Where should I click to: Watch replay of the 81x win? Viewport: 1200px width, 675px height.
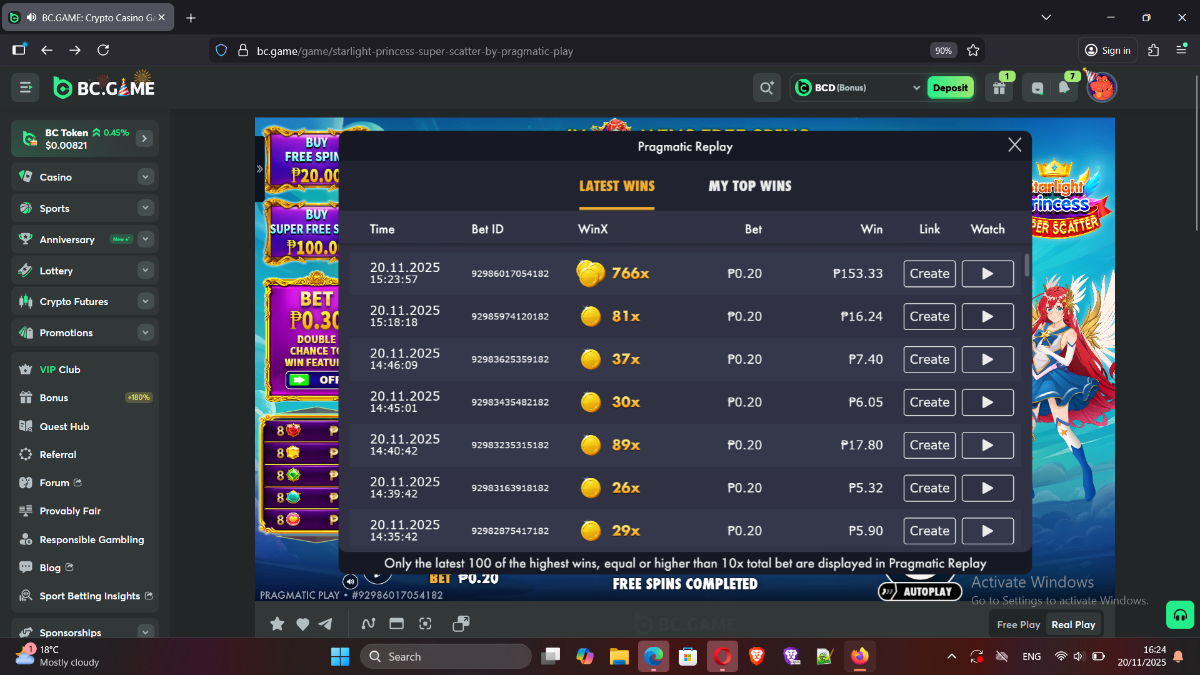(987, 317)
